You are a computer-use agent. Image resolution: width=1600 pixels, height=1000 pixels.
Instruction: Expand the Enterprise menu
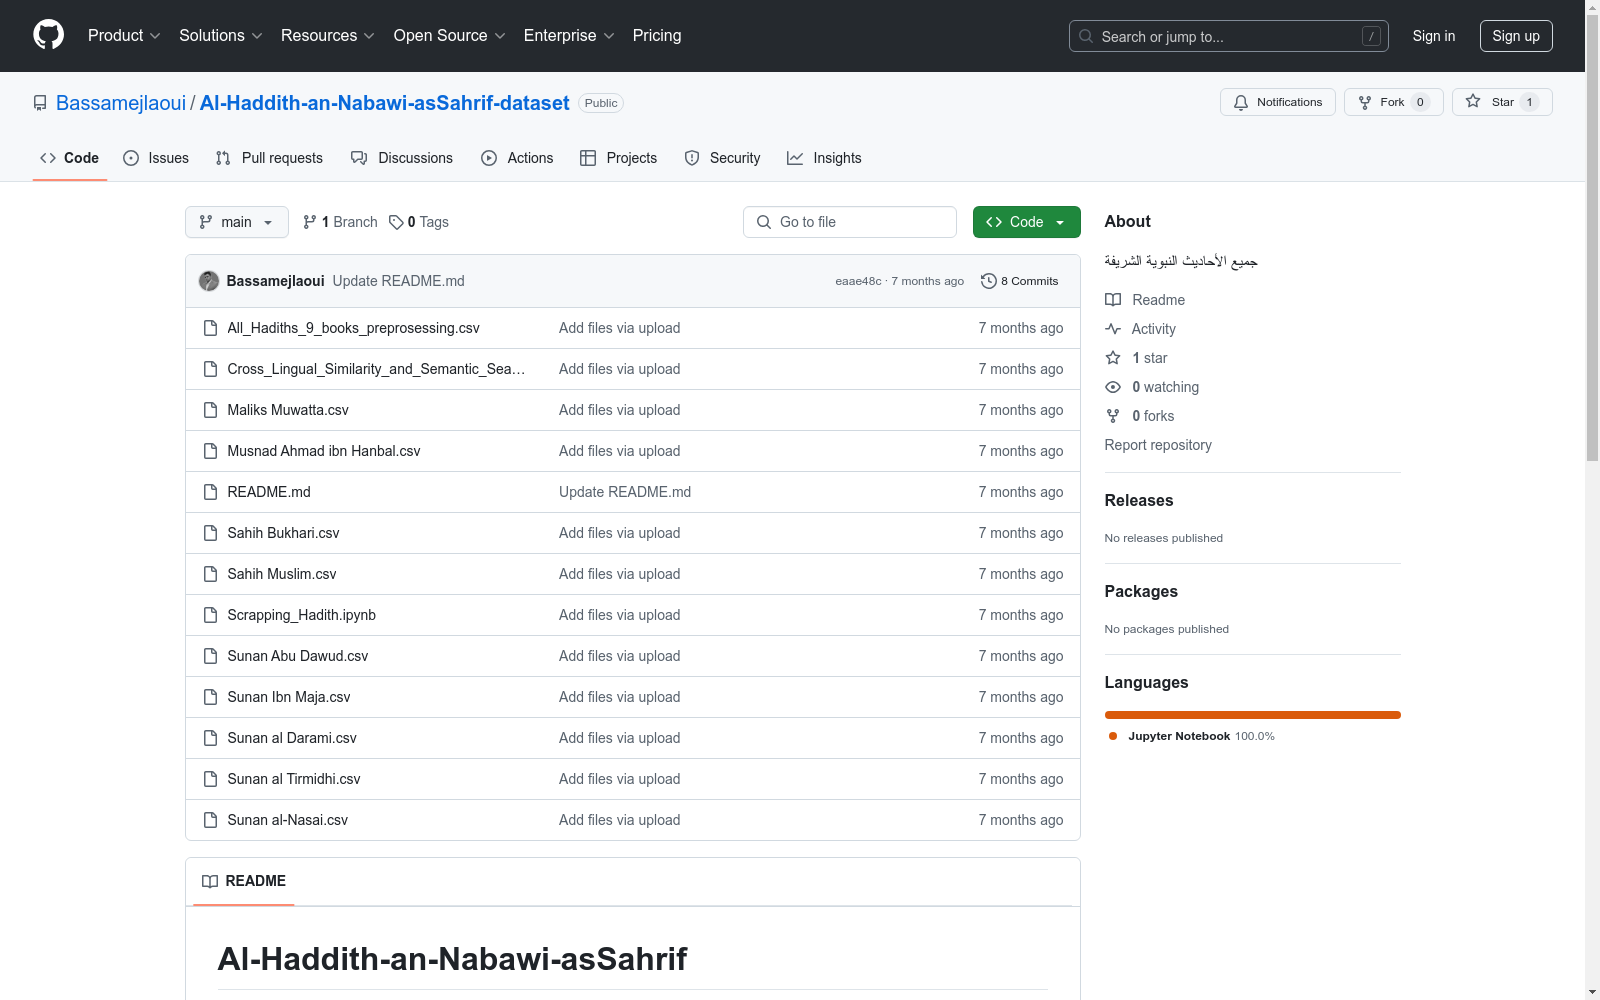point(569,36)
